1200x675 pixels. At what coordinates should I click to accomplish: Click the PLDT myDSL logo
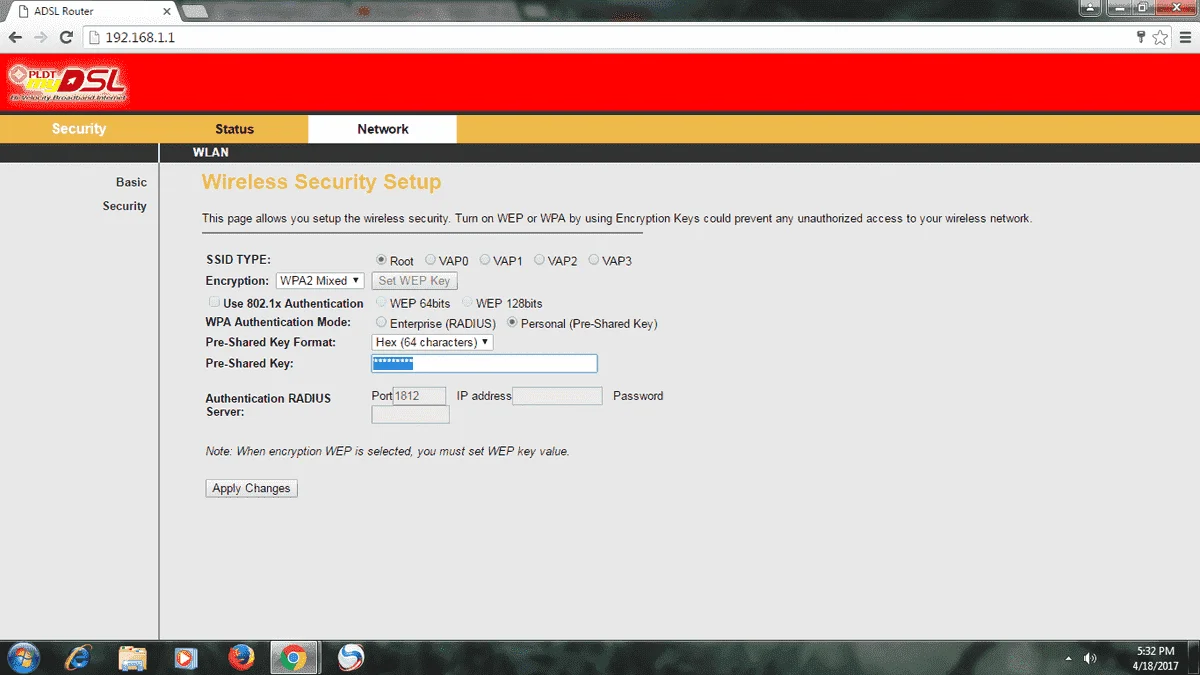pyautogui.click(x=66, y=84)
